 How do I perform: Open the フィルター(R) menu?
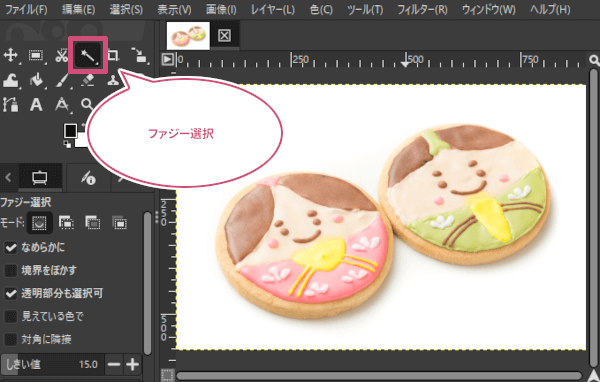[x=422, y=9]
